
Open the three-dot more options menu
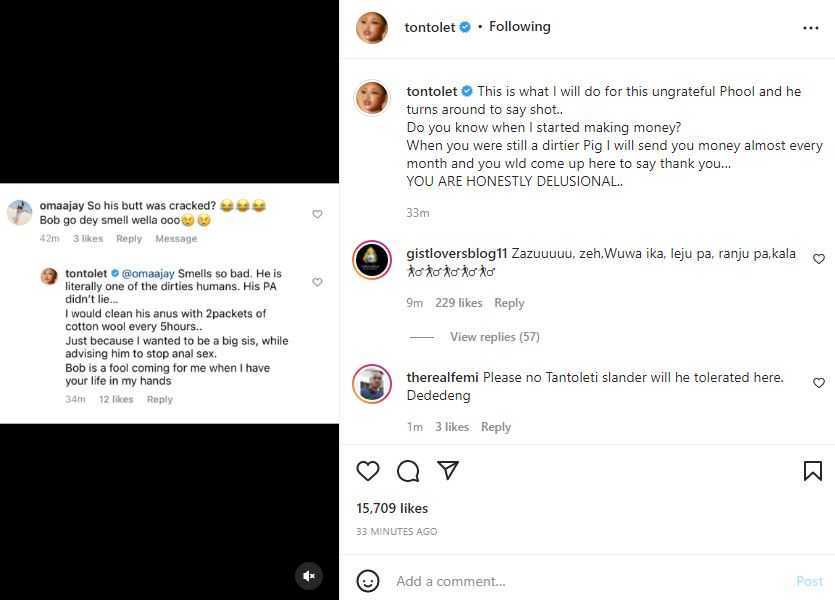(x=811, y=28)
